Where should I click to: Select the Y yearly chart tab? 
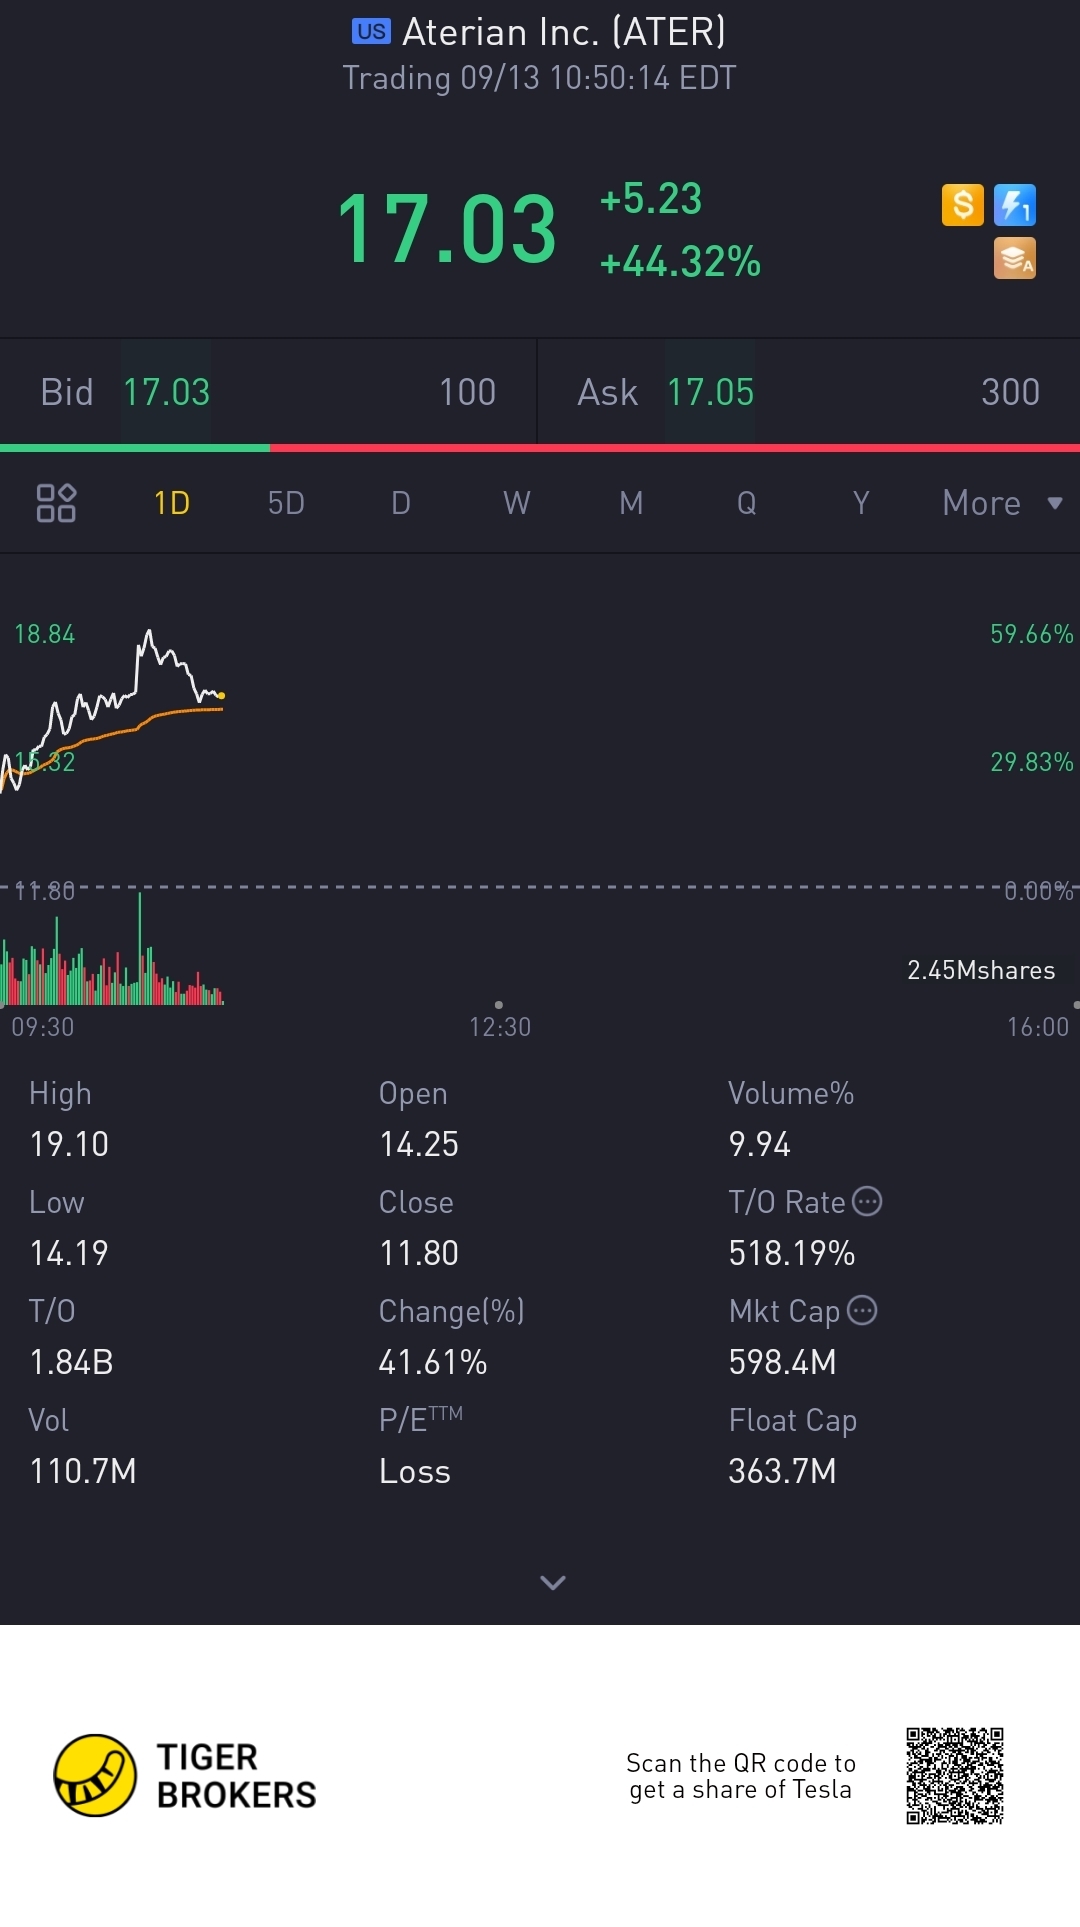(x=861, y=503)
